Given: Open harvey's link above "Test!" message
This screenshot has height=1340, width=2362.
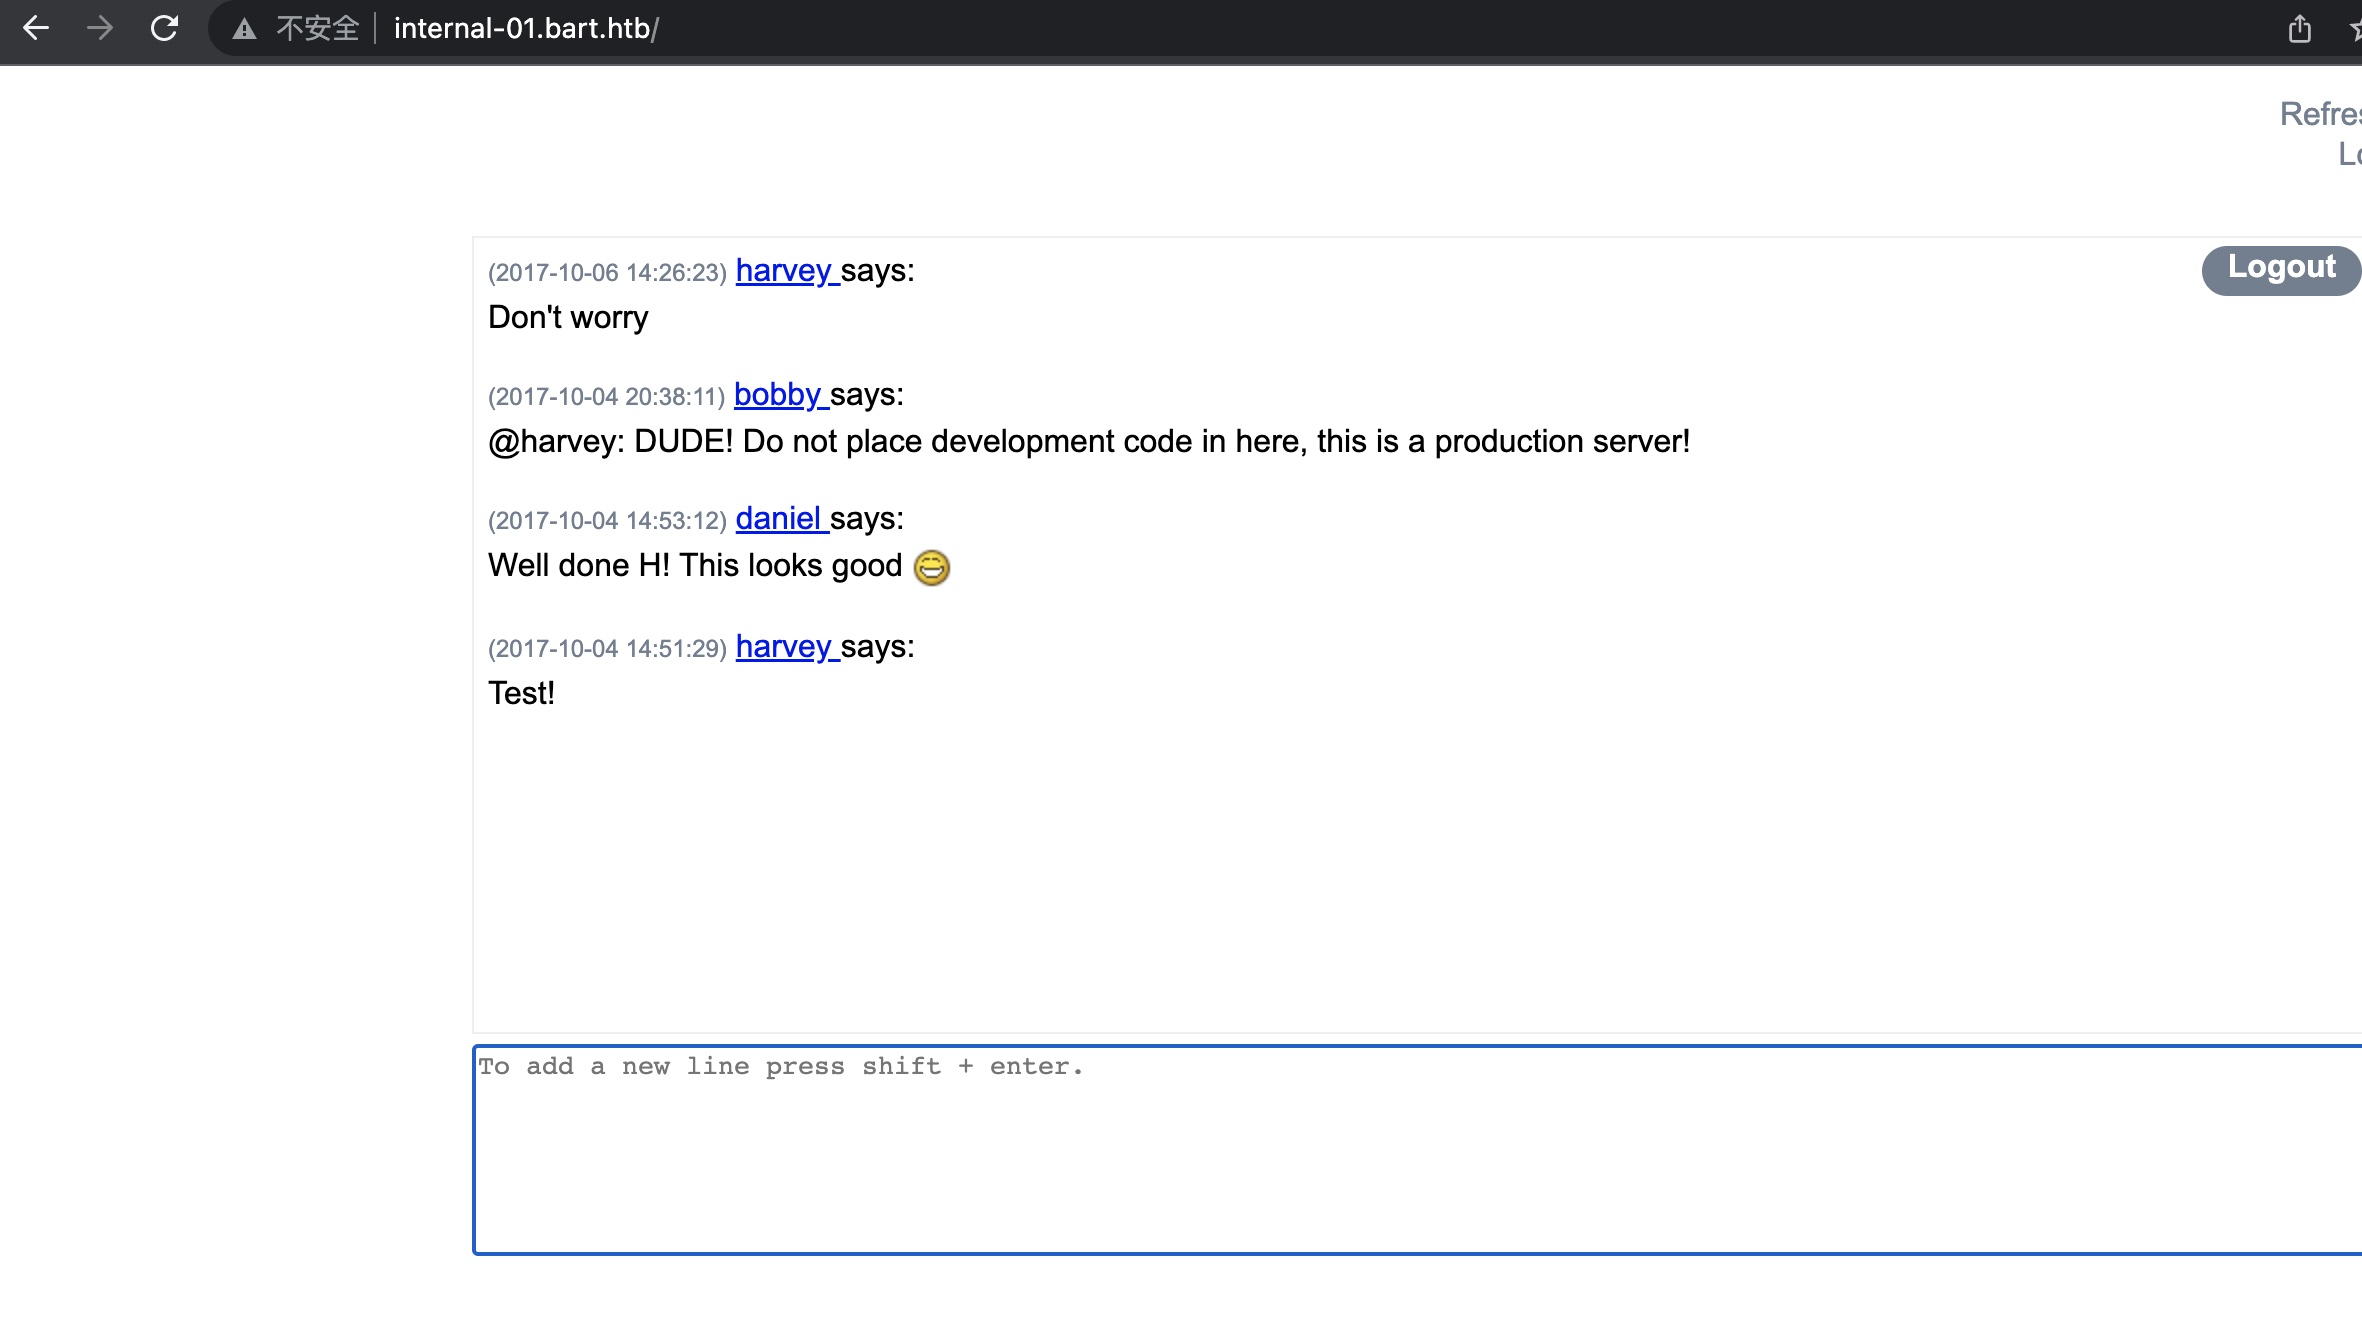Looking at the screenshot, I should click(x=784, y=646).
